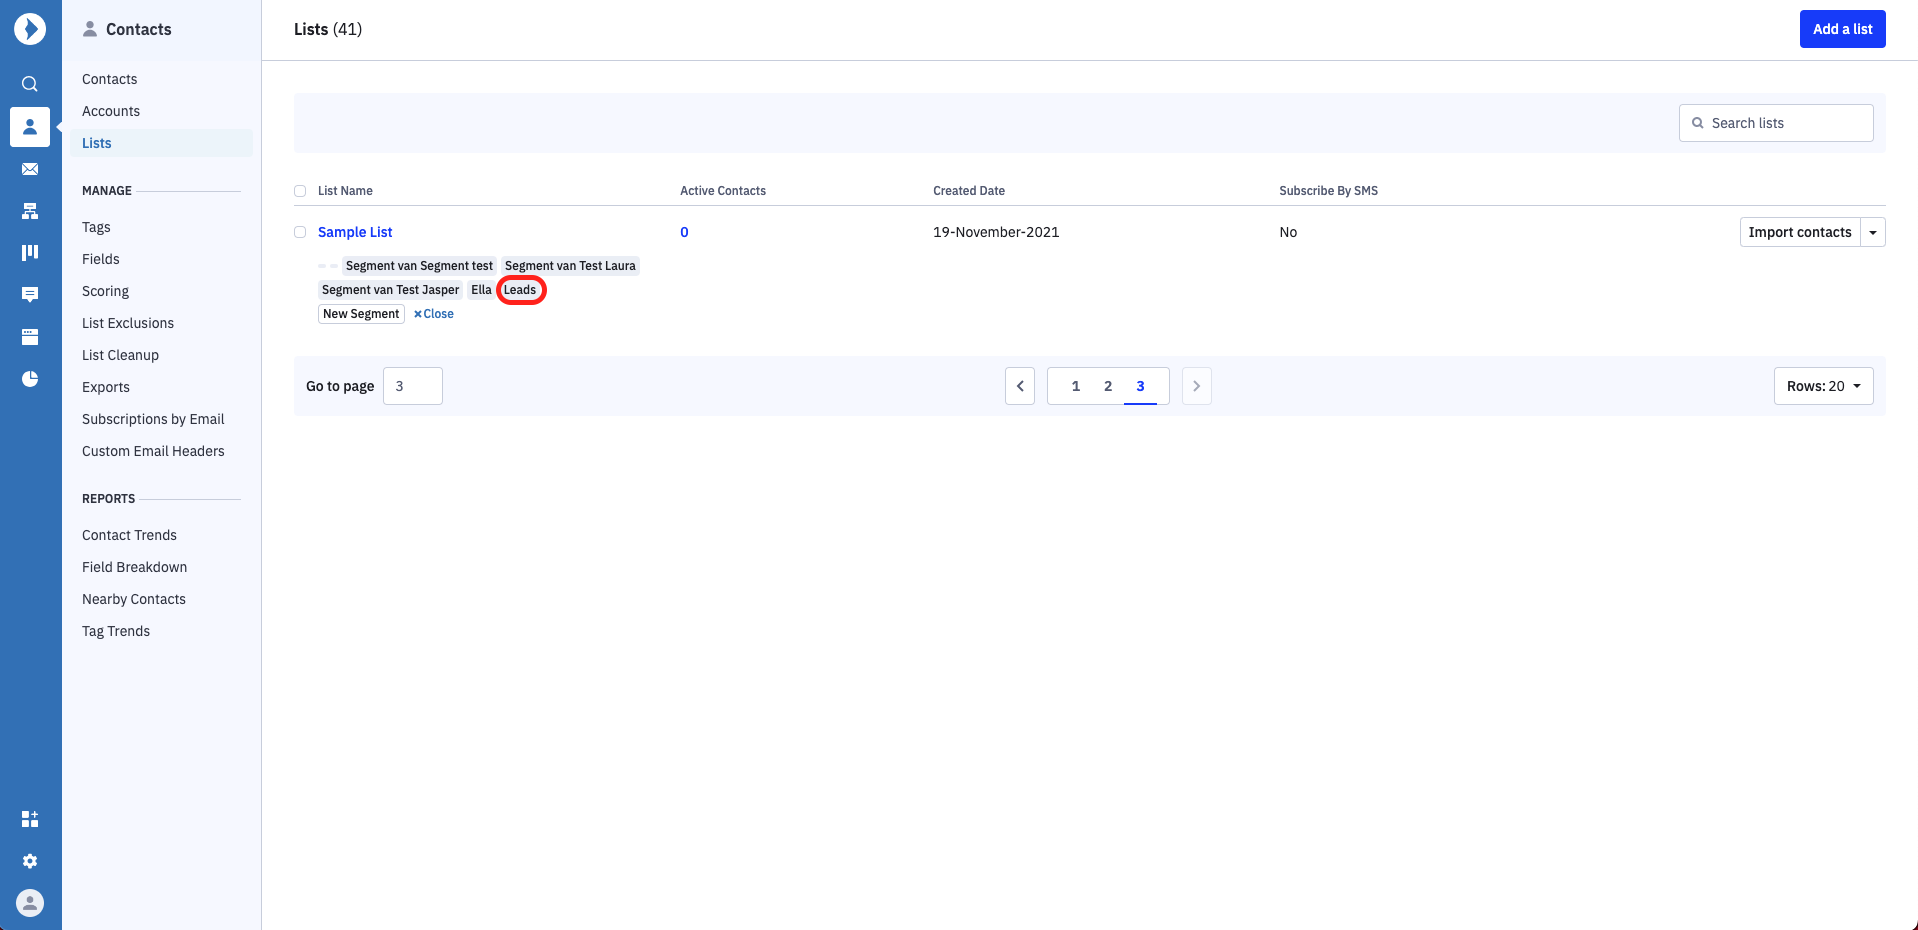Focus the Go to page input
The image size is (1918, 930).
point(413,386)
